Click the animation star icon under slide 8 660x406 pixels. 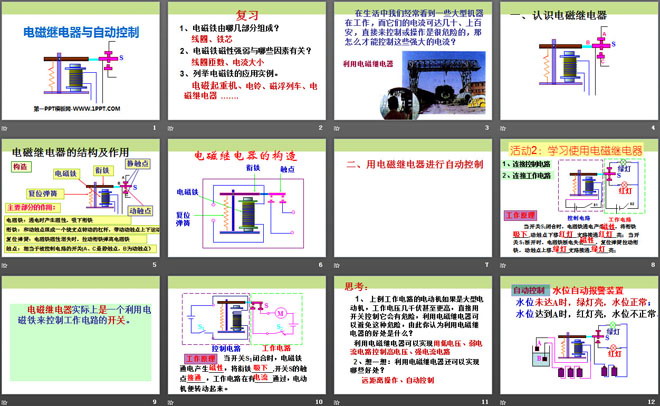[503, 265]
